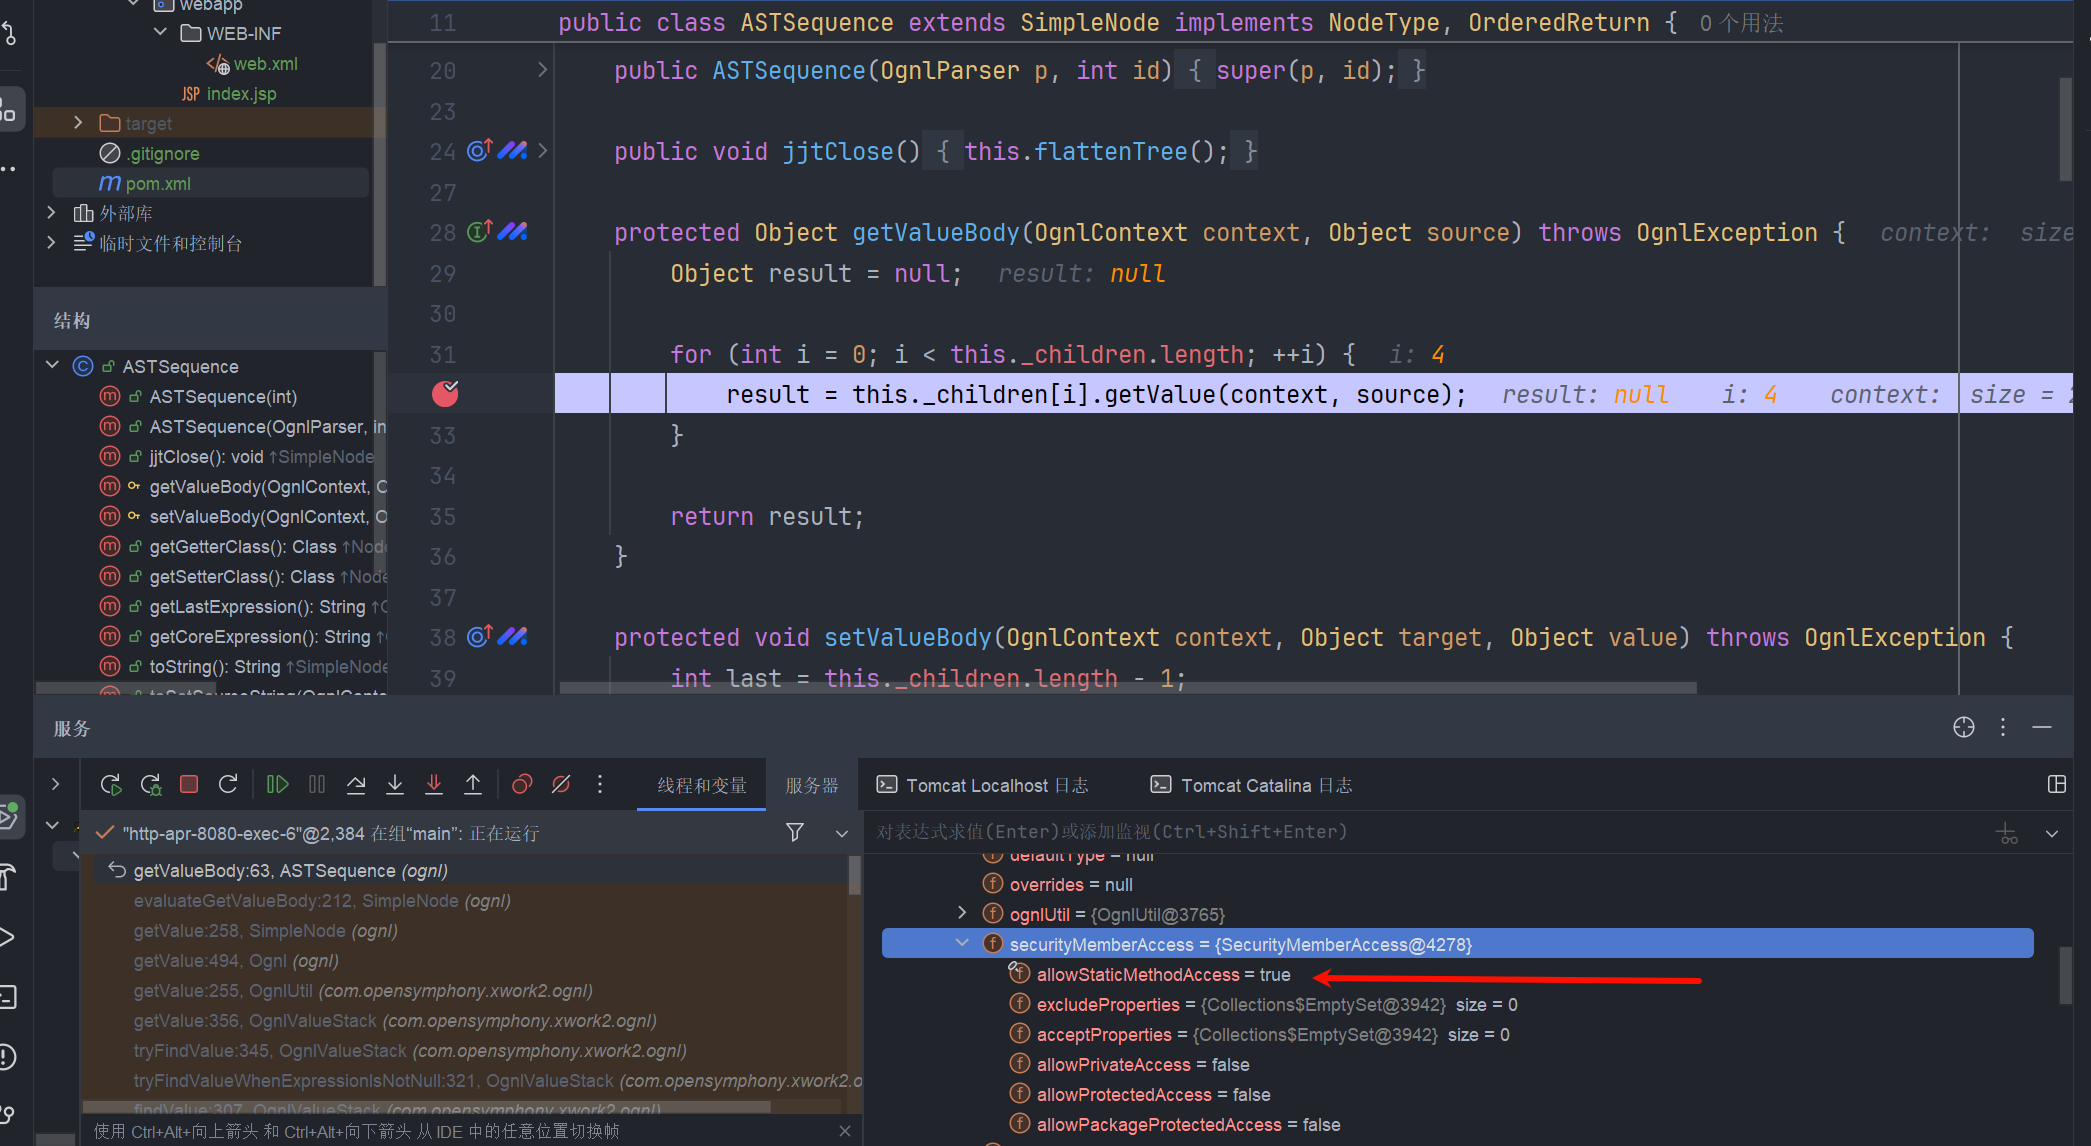This screenshot has height=1146, width=2091.
Task: Expand 外部库 node
Action: 51,213
